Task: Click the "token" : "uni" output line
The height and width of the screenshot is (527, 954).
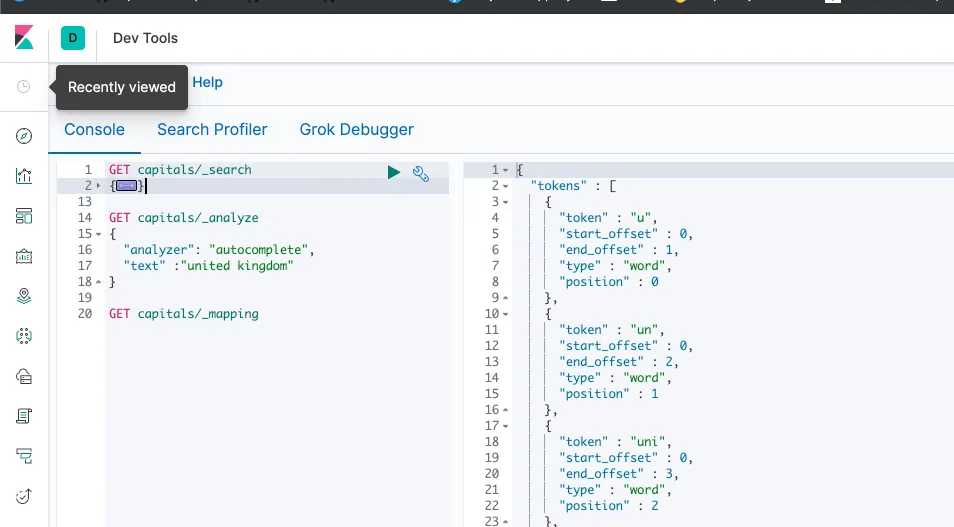Action: [x=615, y=442]
